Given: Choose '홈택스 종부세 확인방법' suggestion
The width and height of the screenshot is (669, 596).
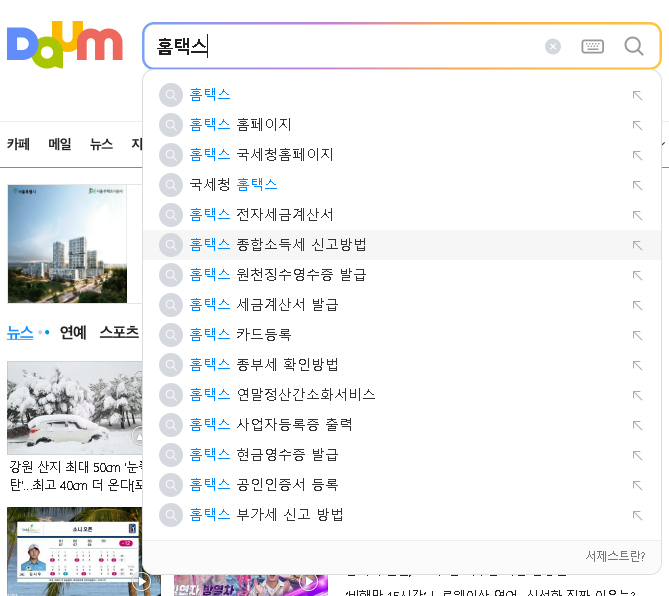Looking at the screenshot, I should 401,365.
